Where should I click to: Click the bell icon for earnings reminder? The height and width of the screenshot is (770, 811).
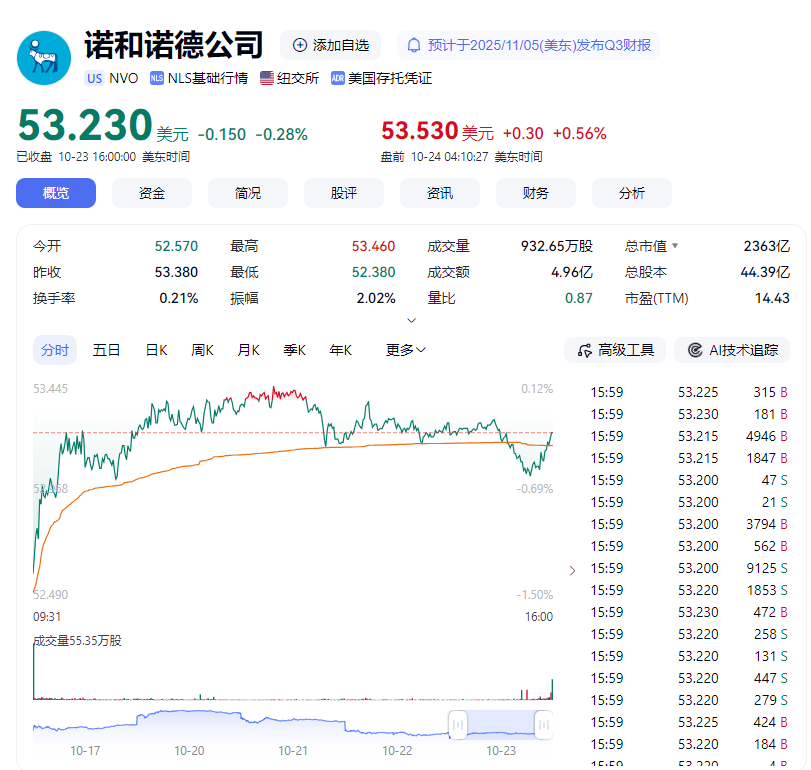click(414, 45)
